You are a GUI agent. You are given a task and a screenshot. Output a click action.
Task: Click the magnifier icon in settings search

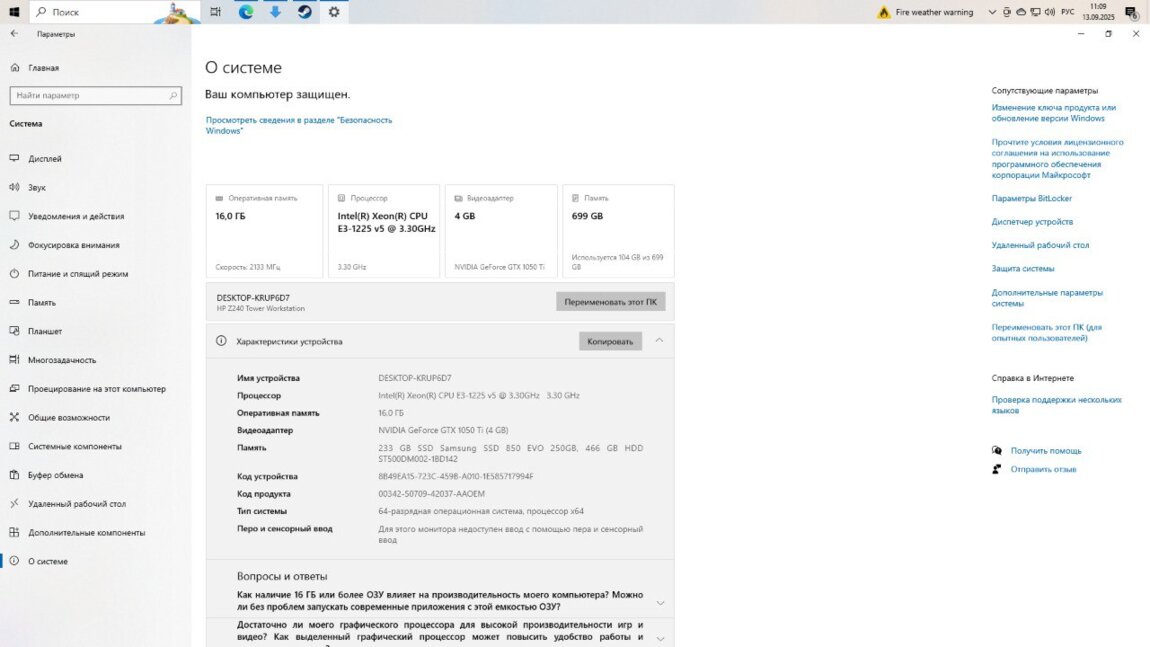click(173, 96)
